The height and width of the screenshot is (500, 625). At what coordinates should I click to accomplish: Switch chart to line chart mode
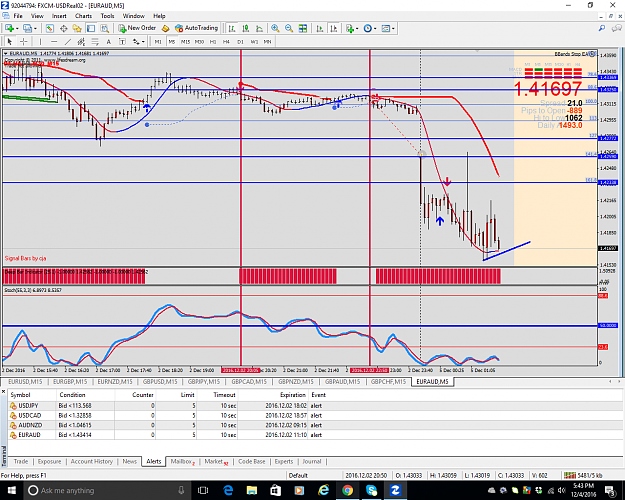(259, 28)
